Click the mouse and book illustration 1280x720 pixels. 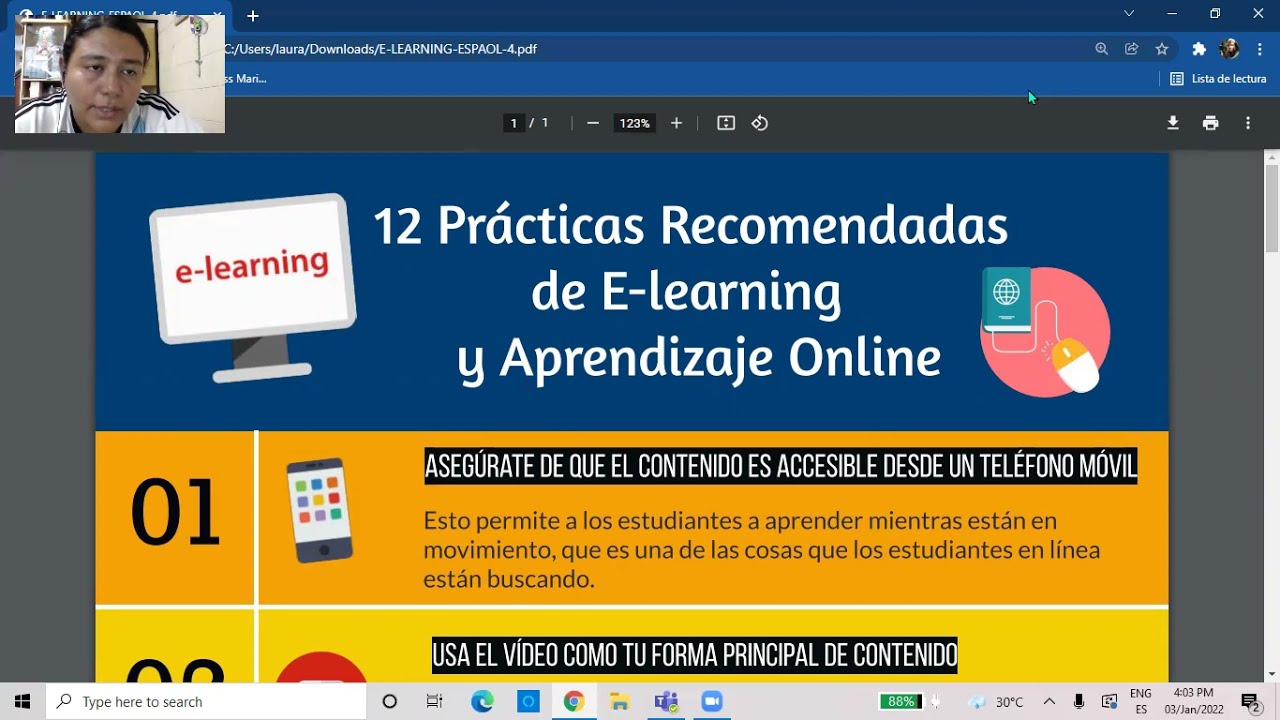coord(1045,331)
